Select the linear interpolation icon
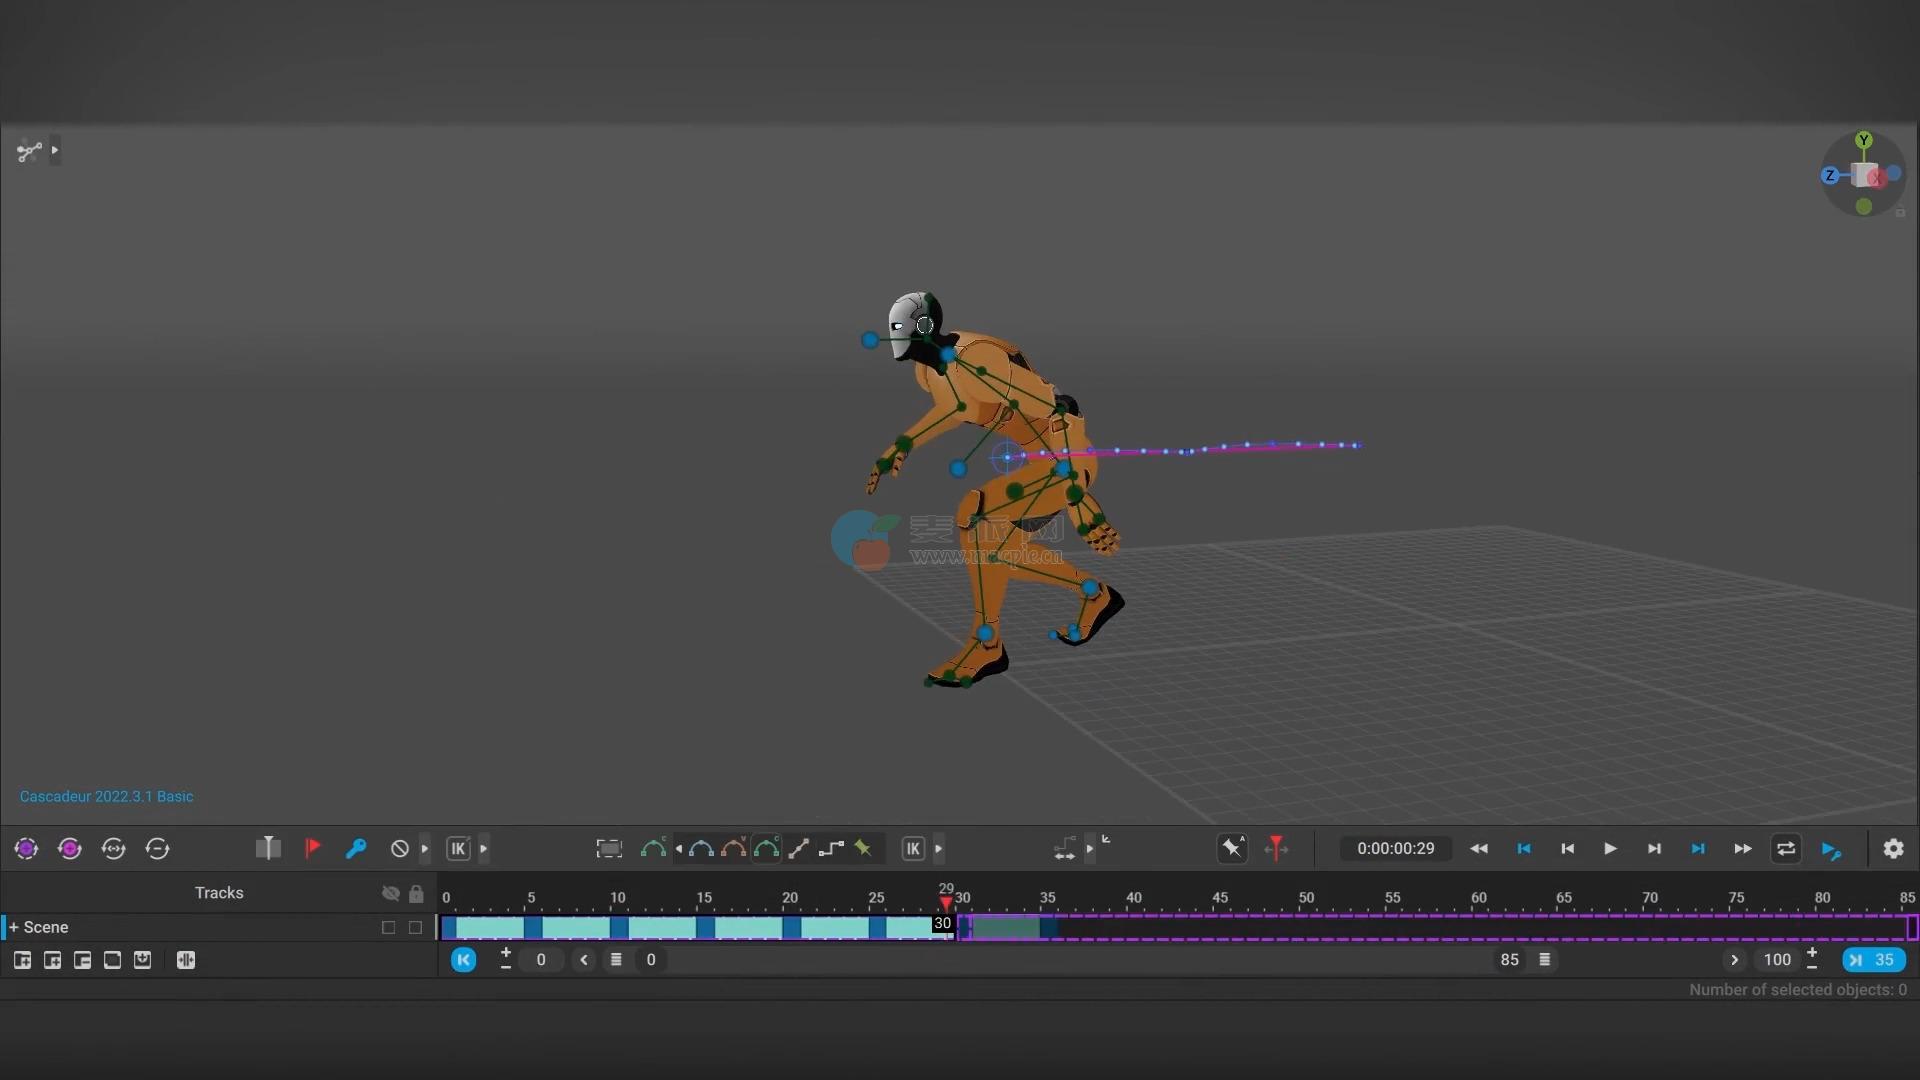 798,849
